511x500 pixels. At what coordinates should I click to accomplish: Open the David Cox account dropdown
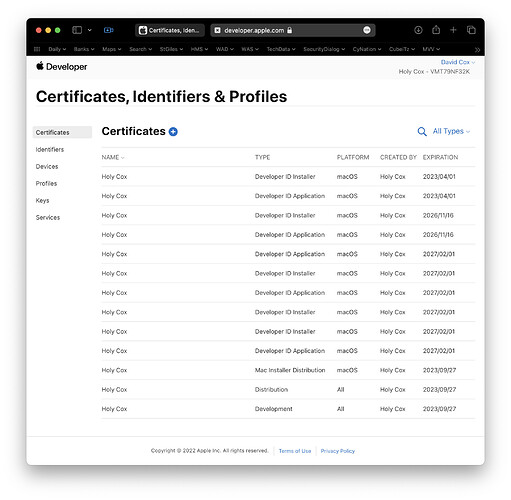[458, 62]
